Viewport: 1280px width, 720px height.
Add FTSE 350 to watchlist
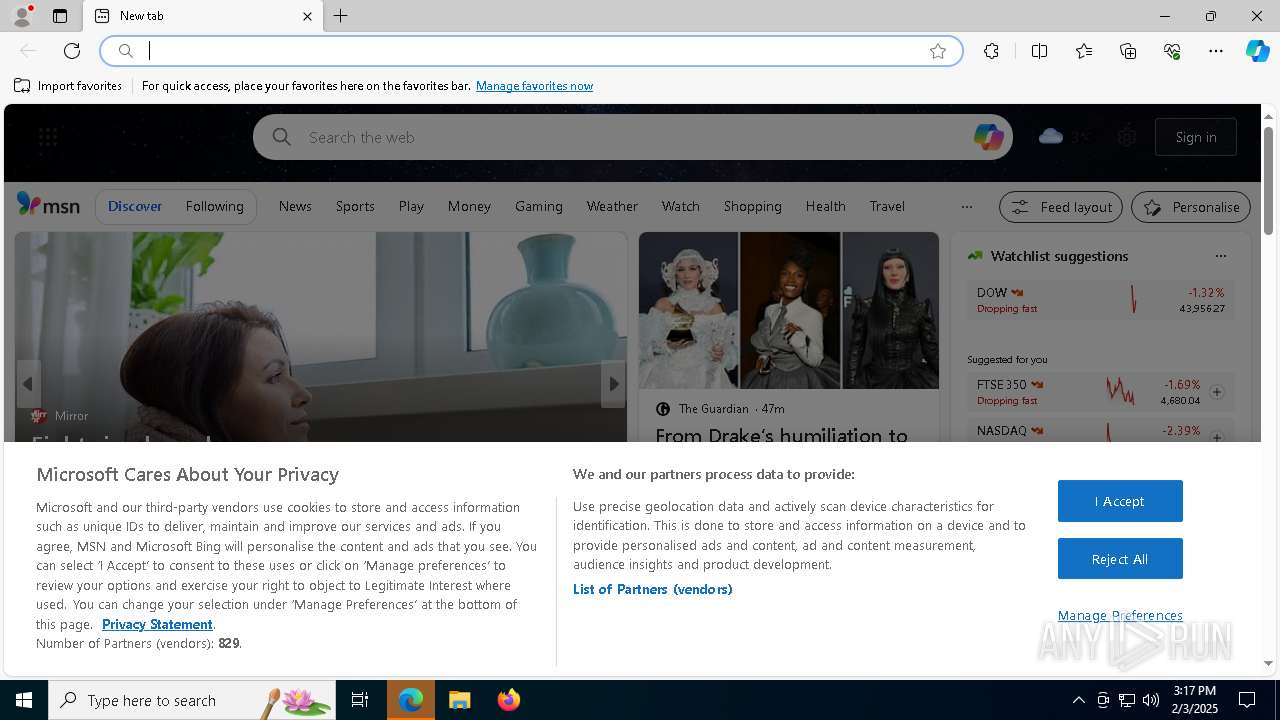[x=1217, y=392]
